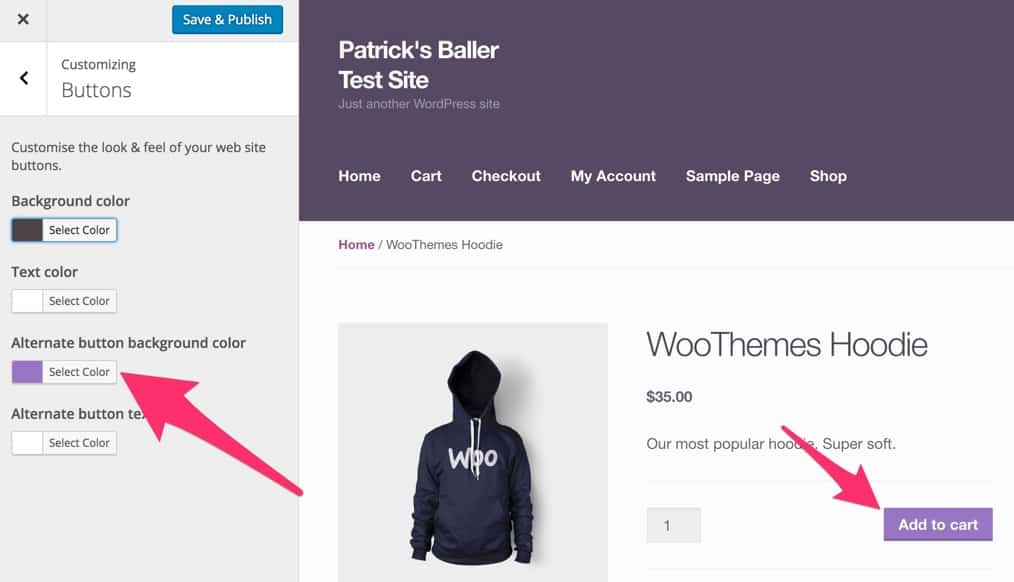1014x582 pixels.
Task: Click the white Alternate button text swatch
Action: click(26, 442)
